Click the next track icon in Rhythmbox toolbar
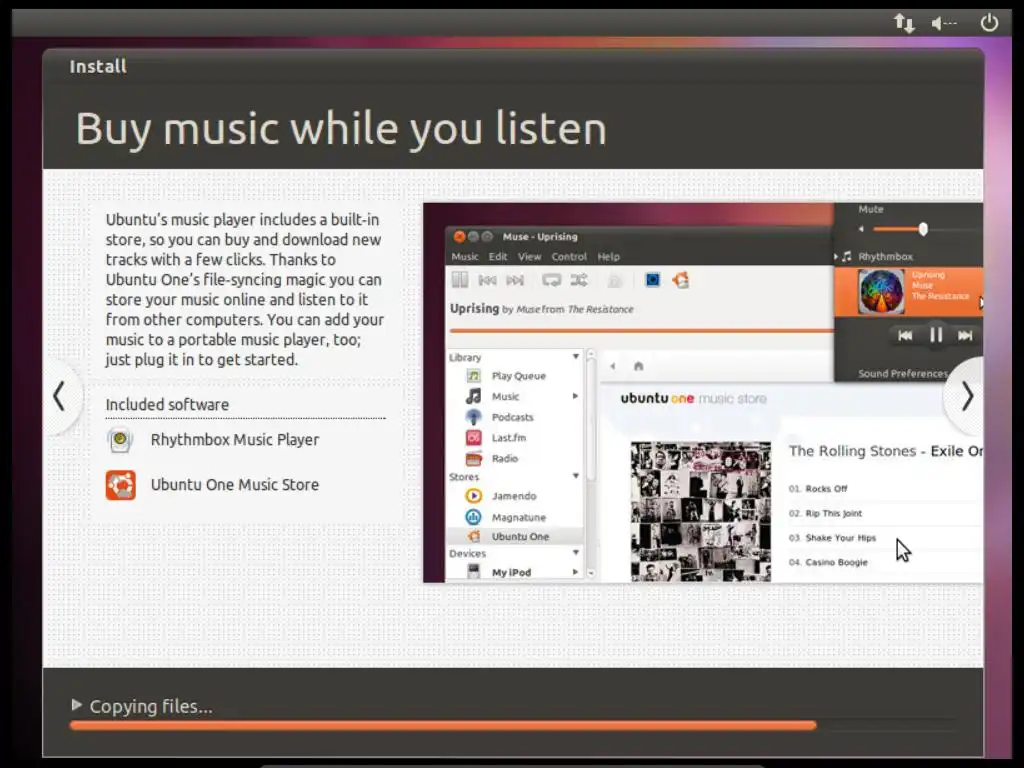The image size is (1024, 768). pos(515,281)
